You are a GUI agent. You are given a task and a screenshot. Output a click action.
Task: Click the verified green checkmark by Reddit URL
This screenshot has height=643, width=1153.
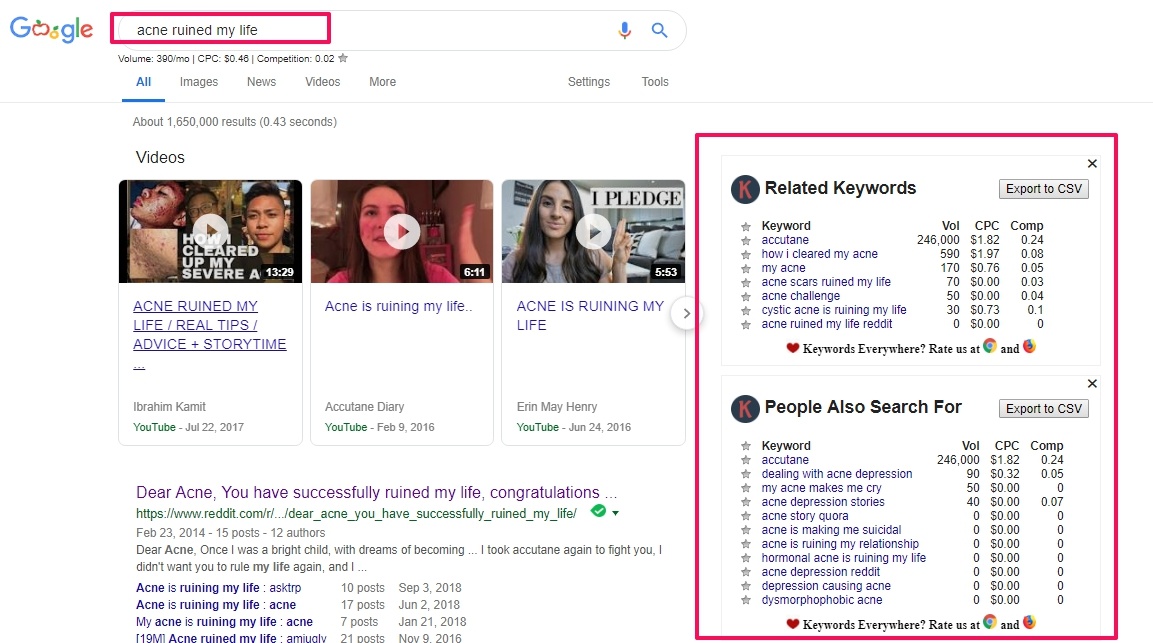599,511
